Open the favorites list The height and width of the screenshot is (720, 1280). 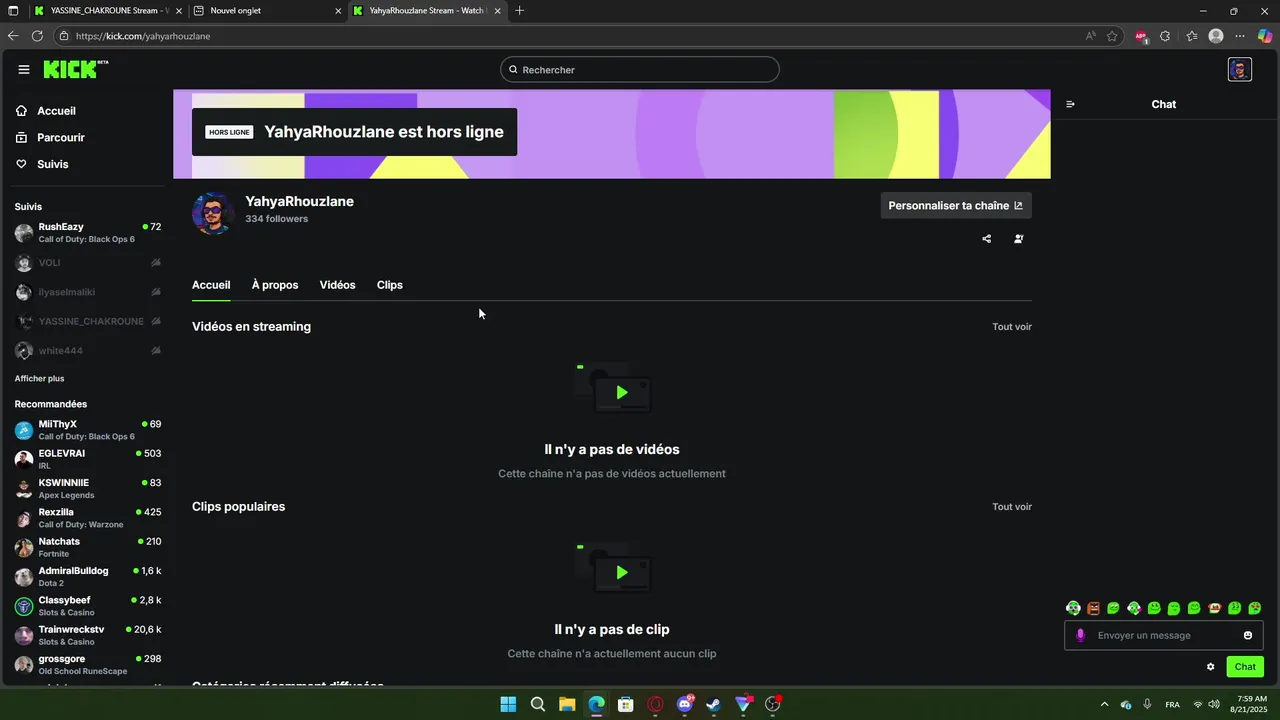click(1192, 36)
